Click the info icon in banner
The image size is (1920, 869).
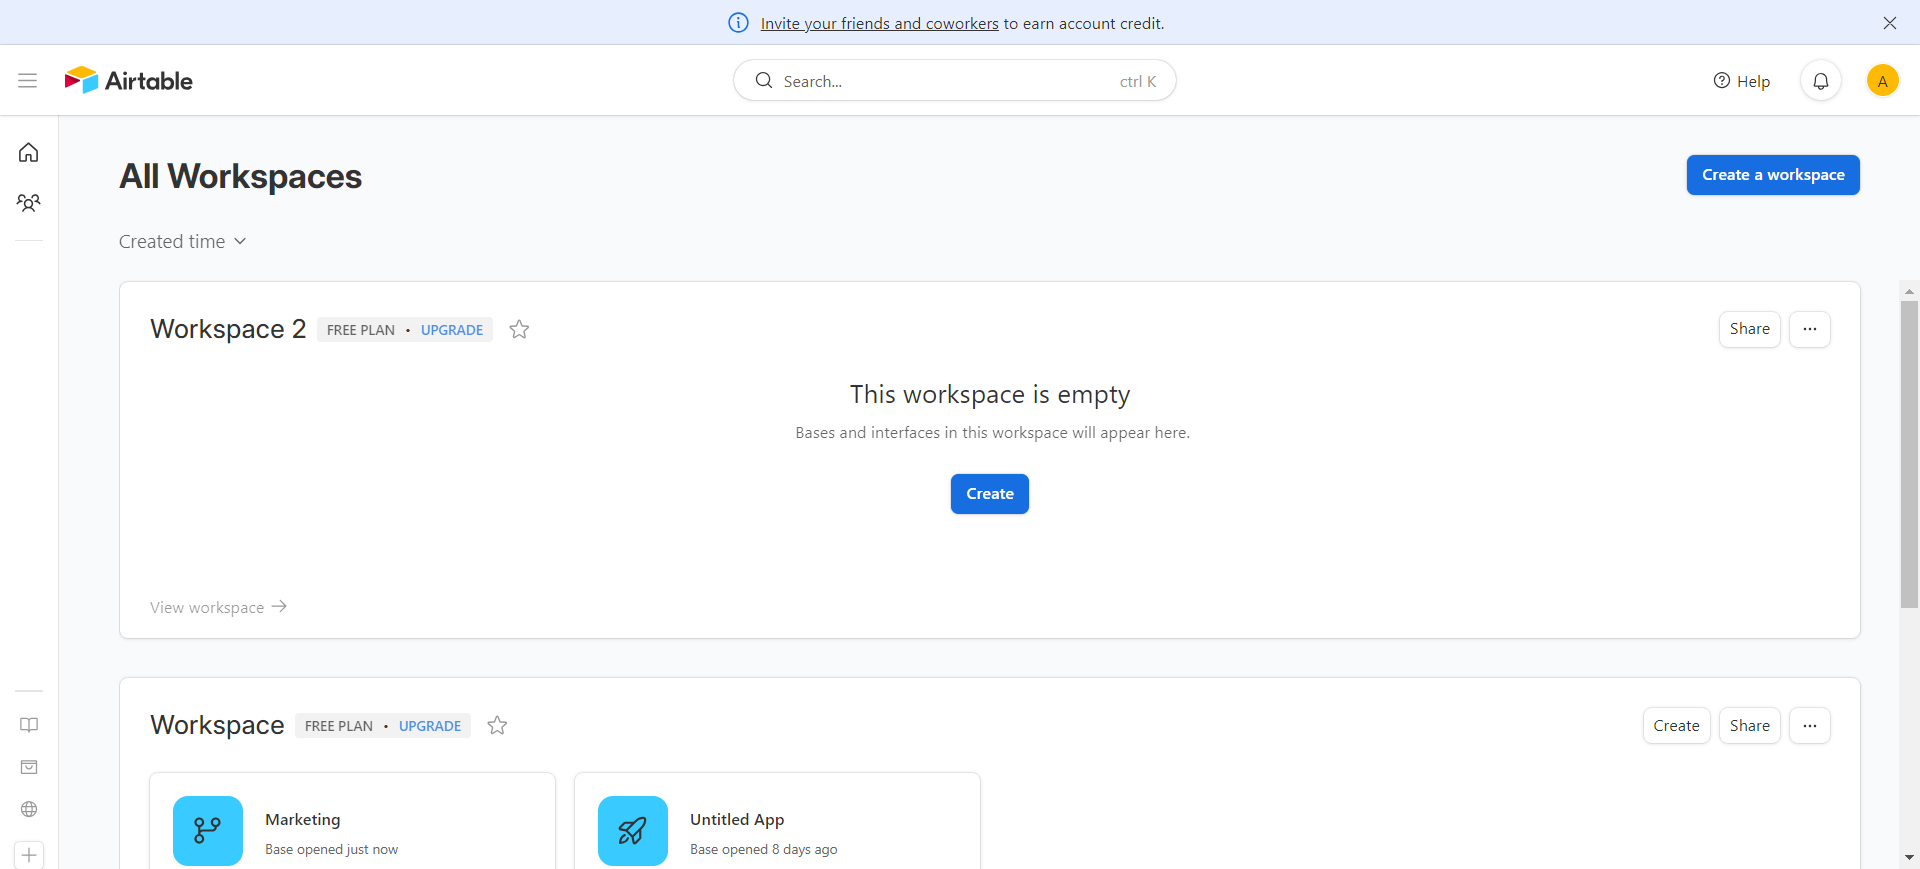pos(738,23)
